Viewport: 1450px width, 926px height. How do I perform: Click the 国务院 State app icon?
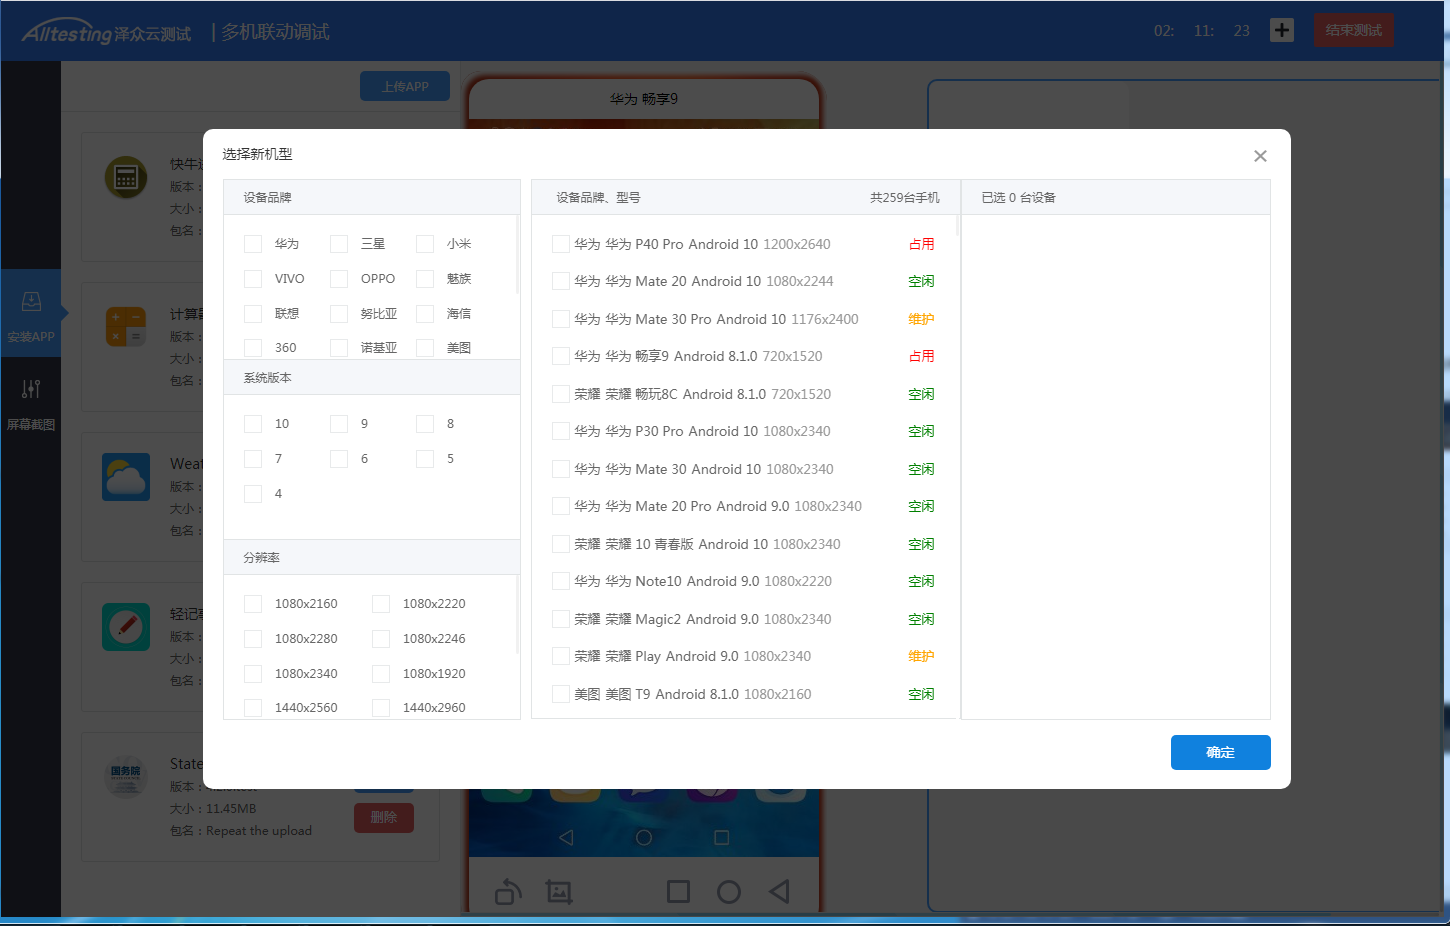coord(126,777)
